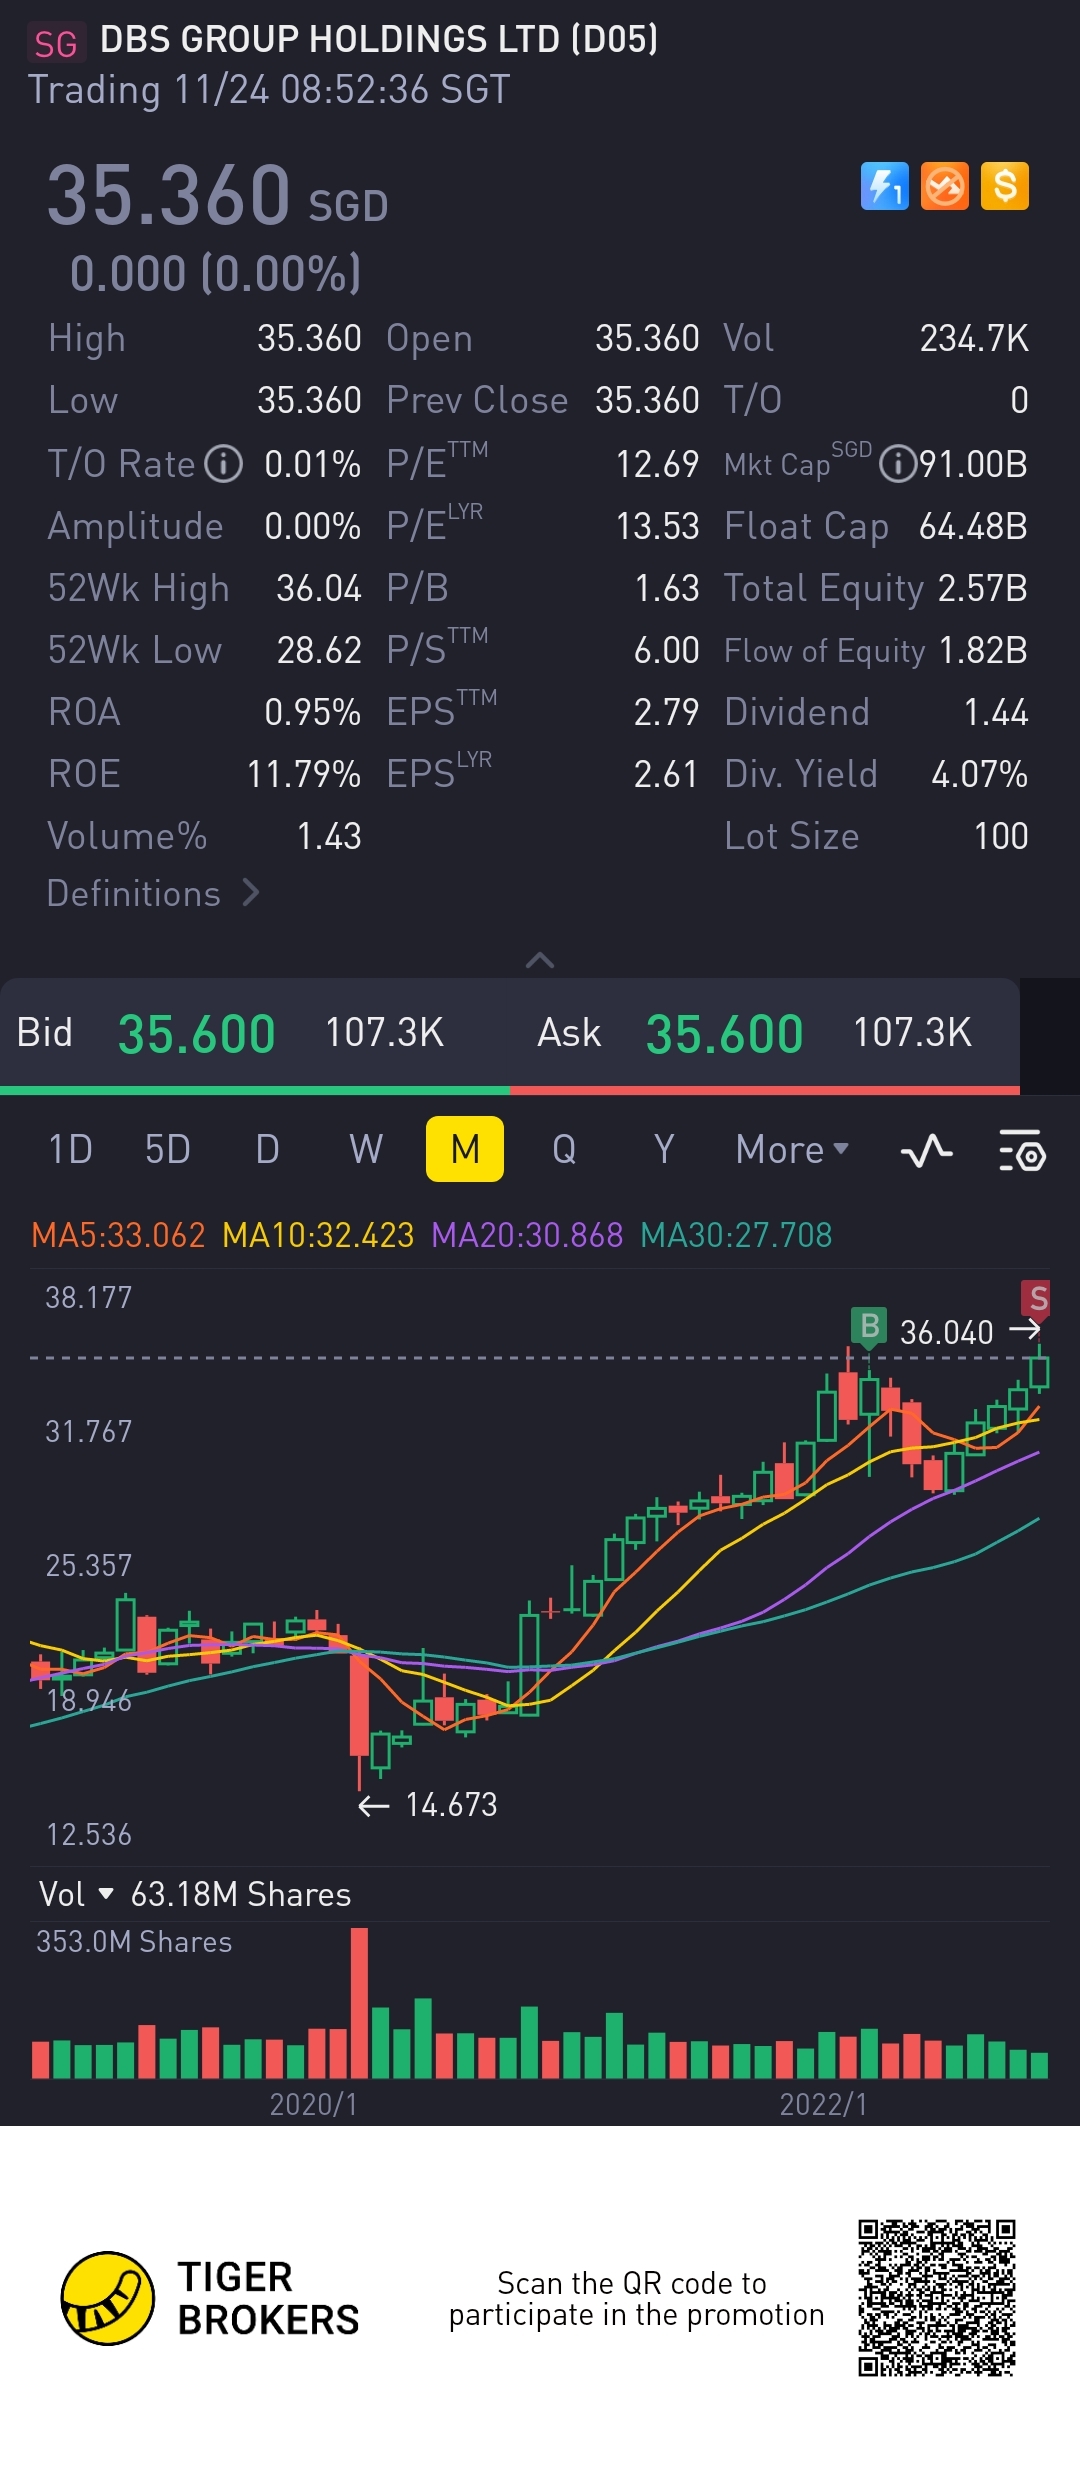The height and width of the screenshot is (2471, 1080).
Task: Tap the green B buy marker
Action: (x=869, y=1326)
